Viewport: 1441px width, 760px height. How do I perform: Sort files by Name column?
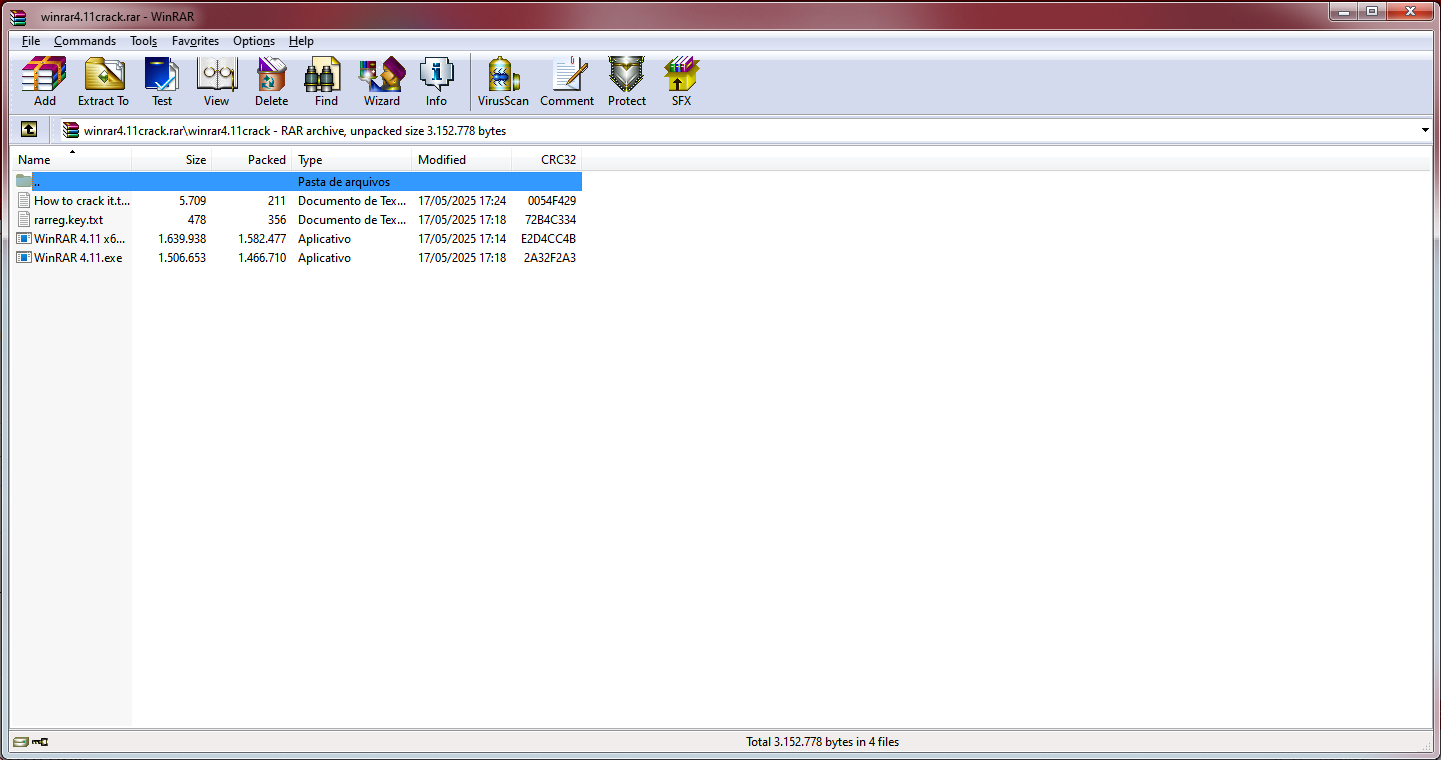pyautogui.click(x=72, y=159)
